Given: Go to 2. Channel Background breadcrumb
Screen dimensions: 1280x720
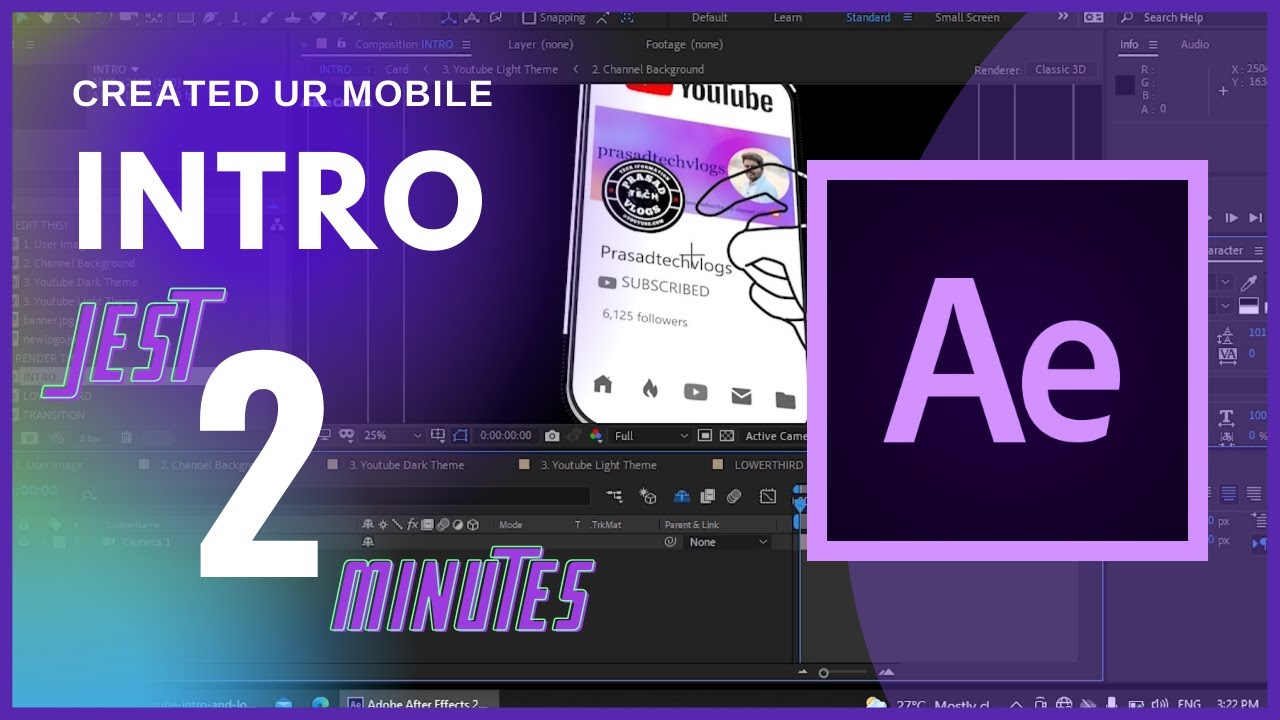Looking at the screenshot, I should (647, 70).
